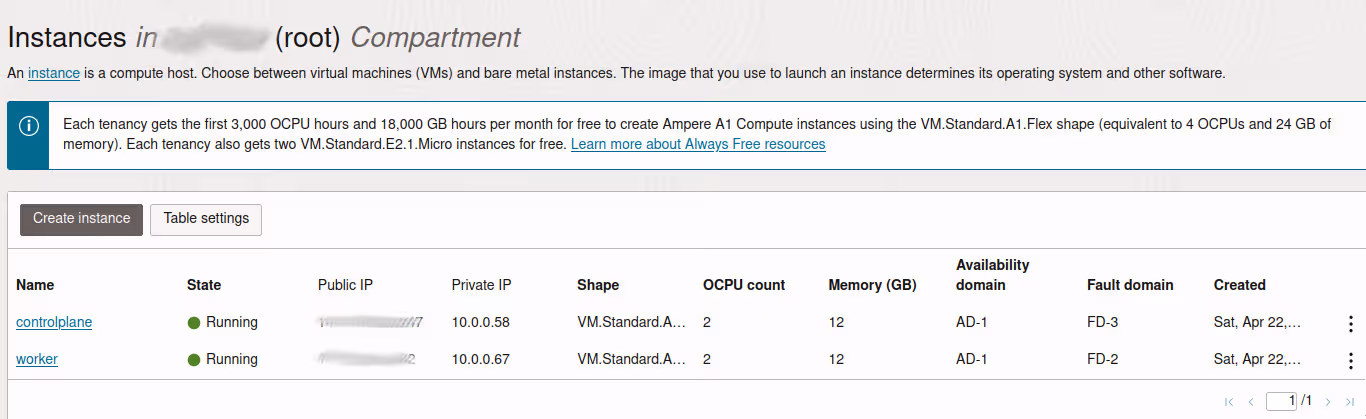The height and width of the screenshot is (419, 1366).
Task: Jump to last page of table
Action: [1349, 402]
